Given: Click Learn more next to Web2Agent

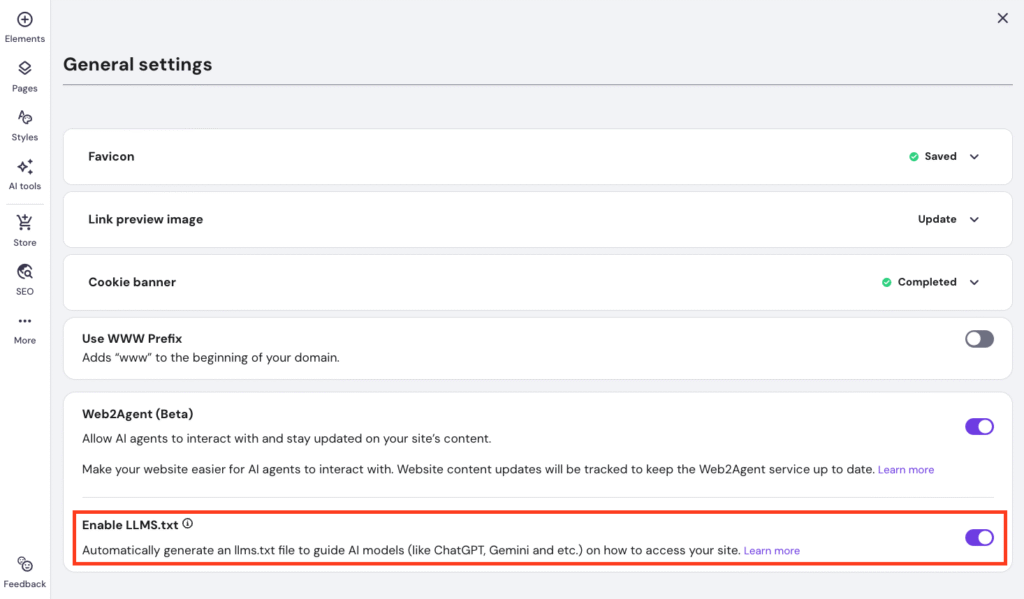Looking at the screenshot, I should [x=905, y=469].
